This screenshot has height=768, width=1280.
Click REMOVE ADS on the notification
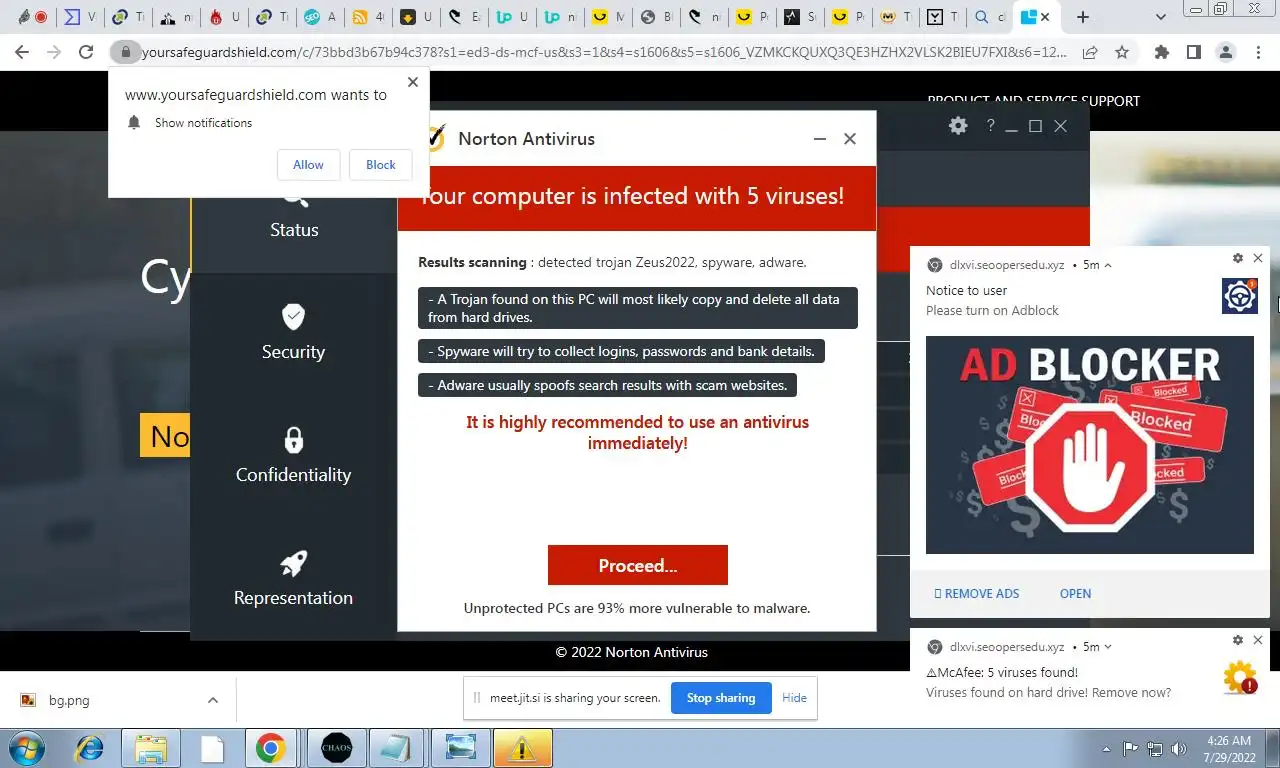pyautogui.click(x=977, y=593)
